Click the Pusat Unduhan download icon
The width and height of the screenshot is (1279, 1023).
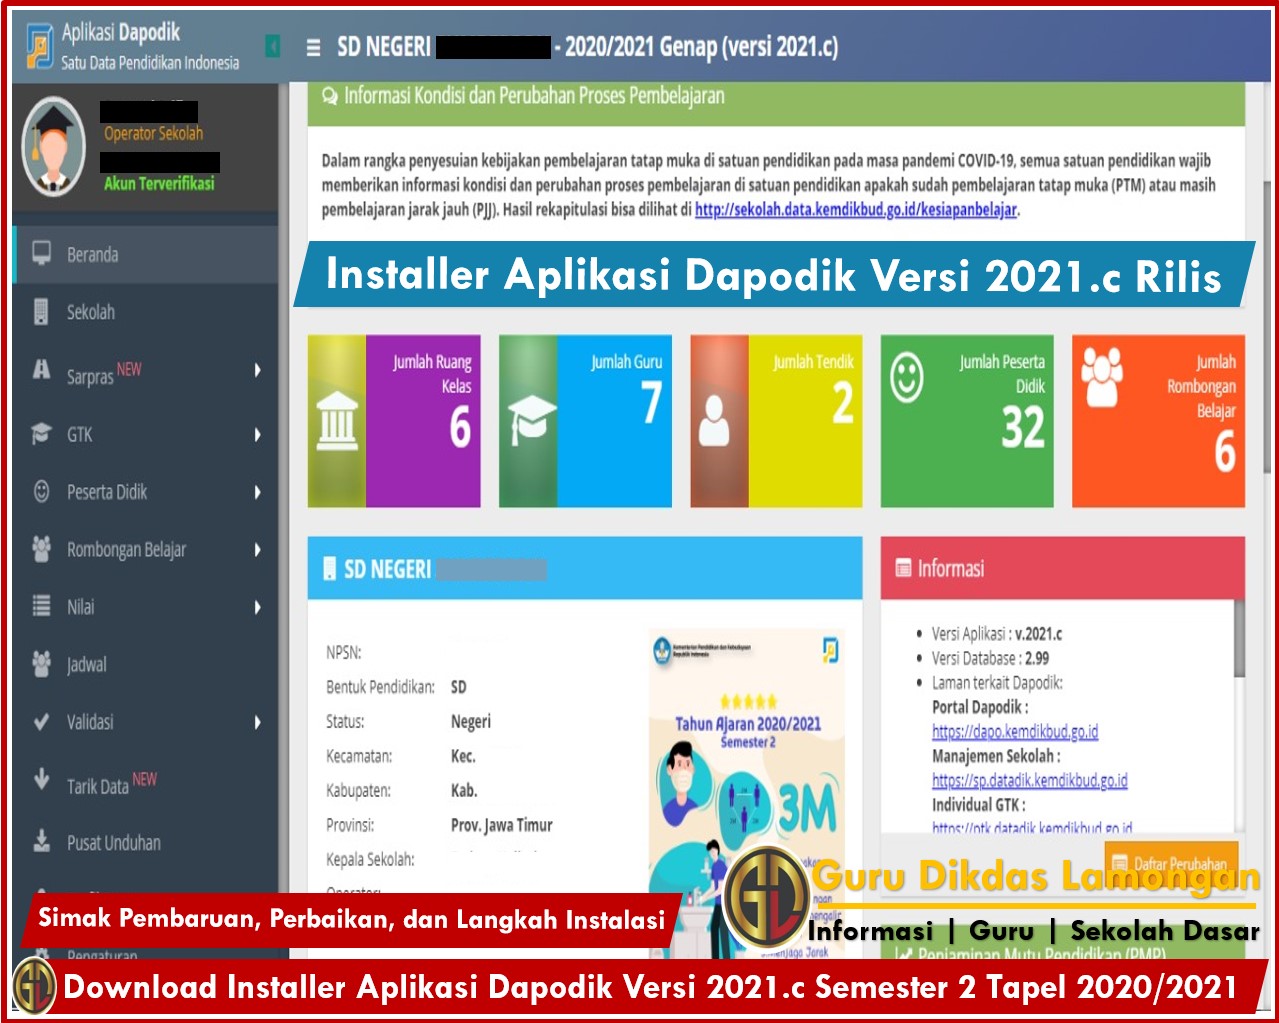41,841
